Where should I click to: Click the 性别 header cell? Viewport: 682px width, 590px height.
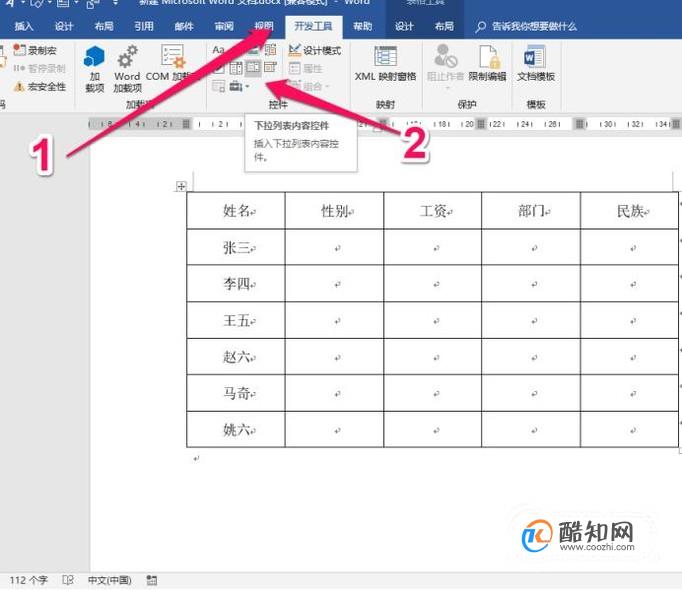click(x=334, y=211)
